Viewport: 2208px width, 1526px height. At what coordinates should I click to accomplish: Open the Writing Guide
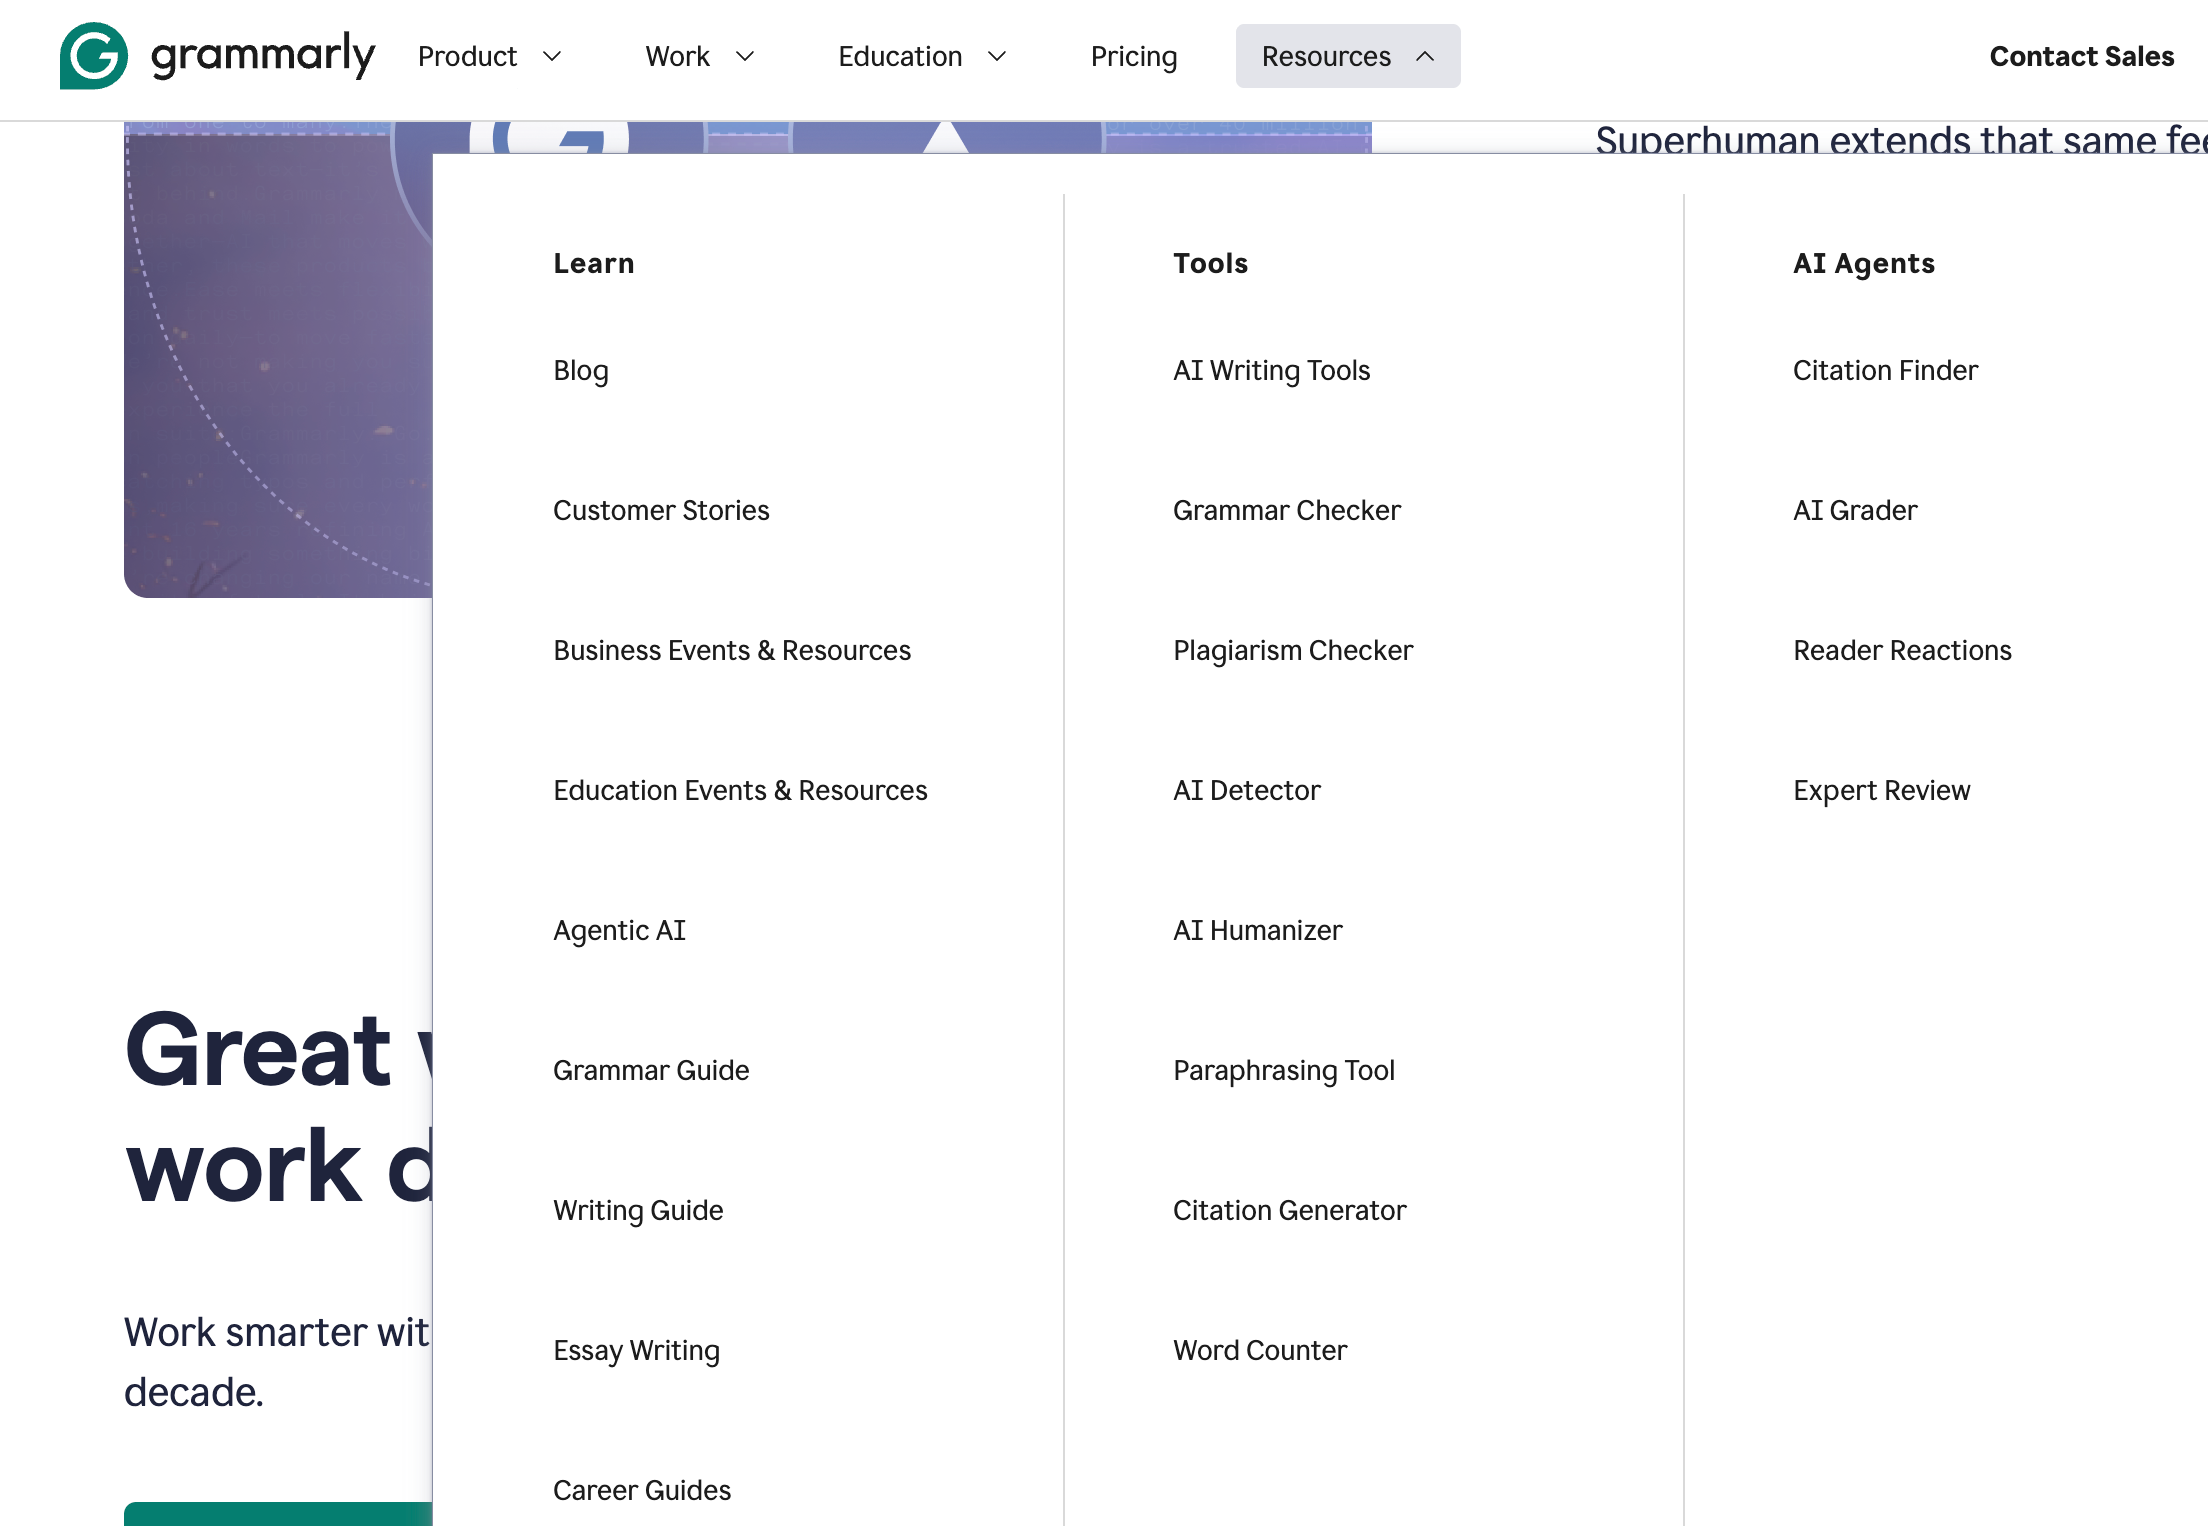(638, 1211)
